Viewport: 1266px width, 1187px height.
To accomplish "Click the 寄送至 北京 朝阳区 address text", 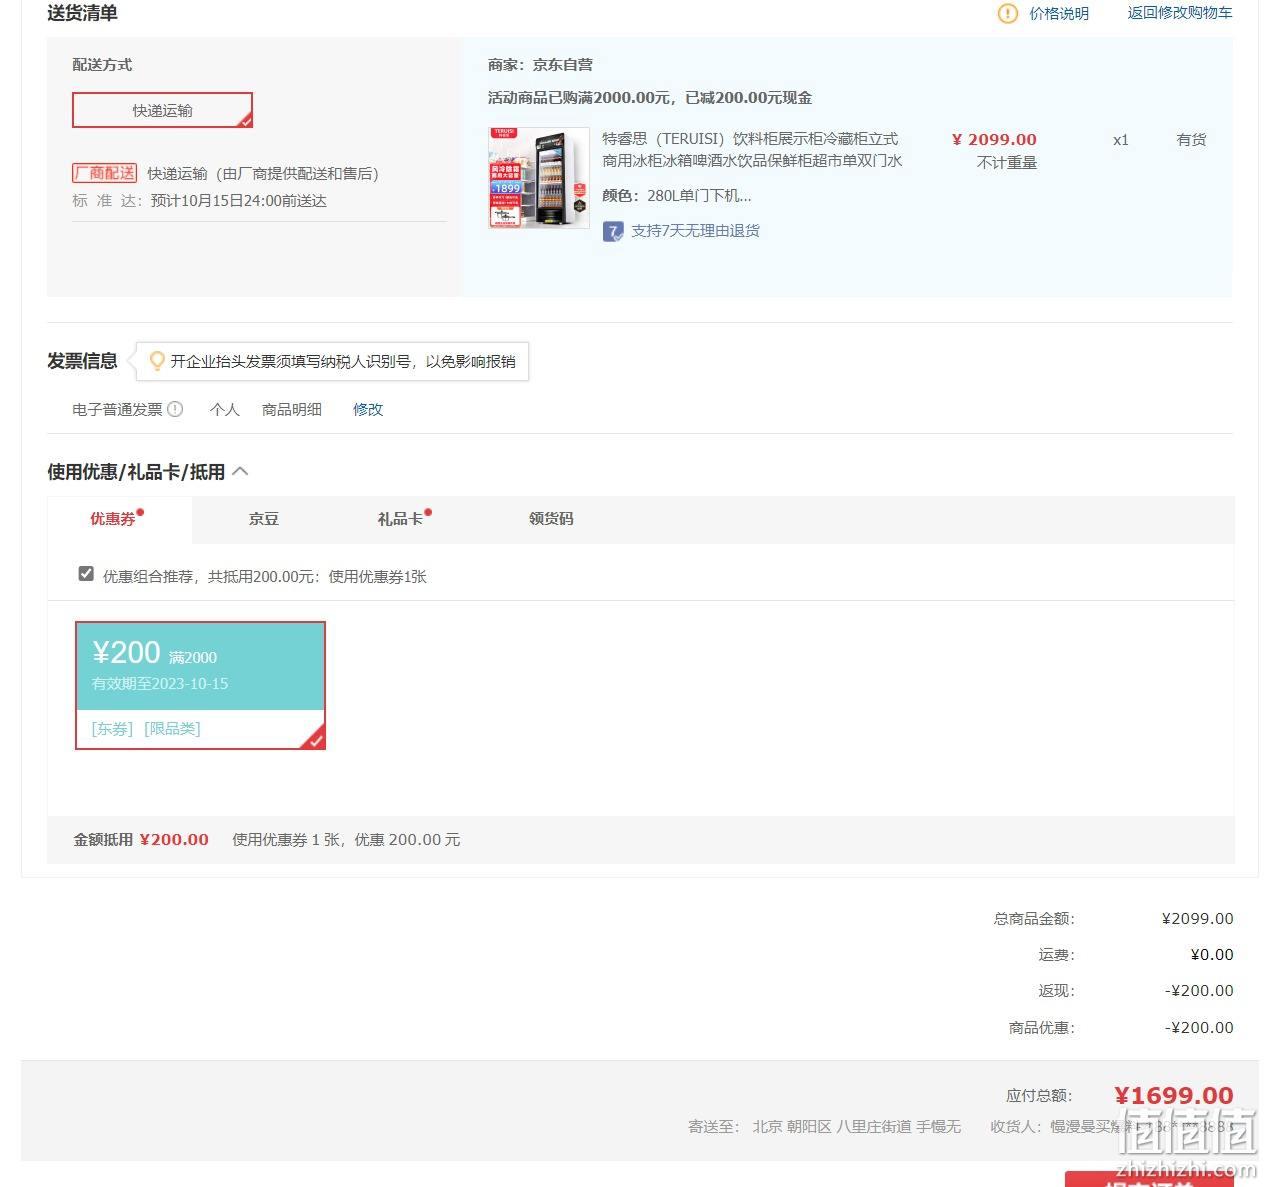I will tap(824, 1127).
